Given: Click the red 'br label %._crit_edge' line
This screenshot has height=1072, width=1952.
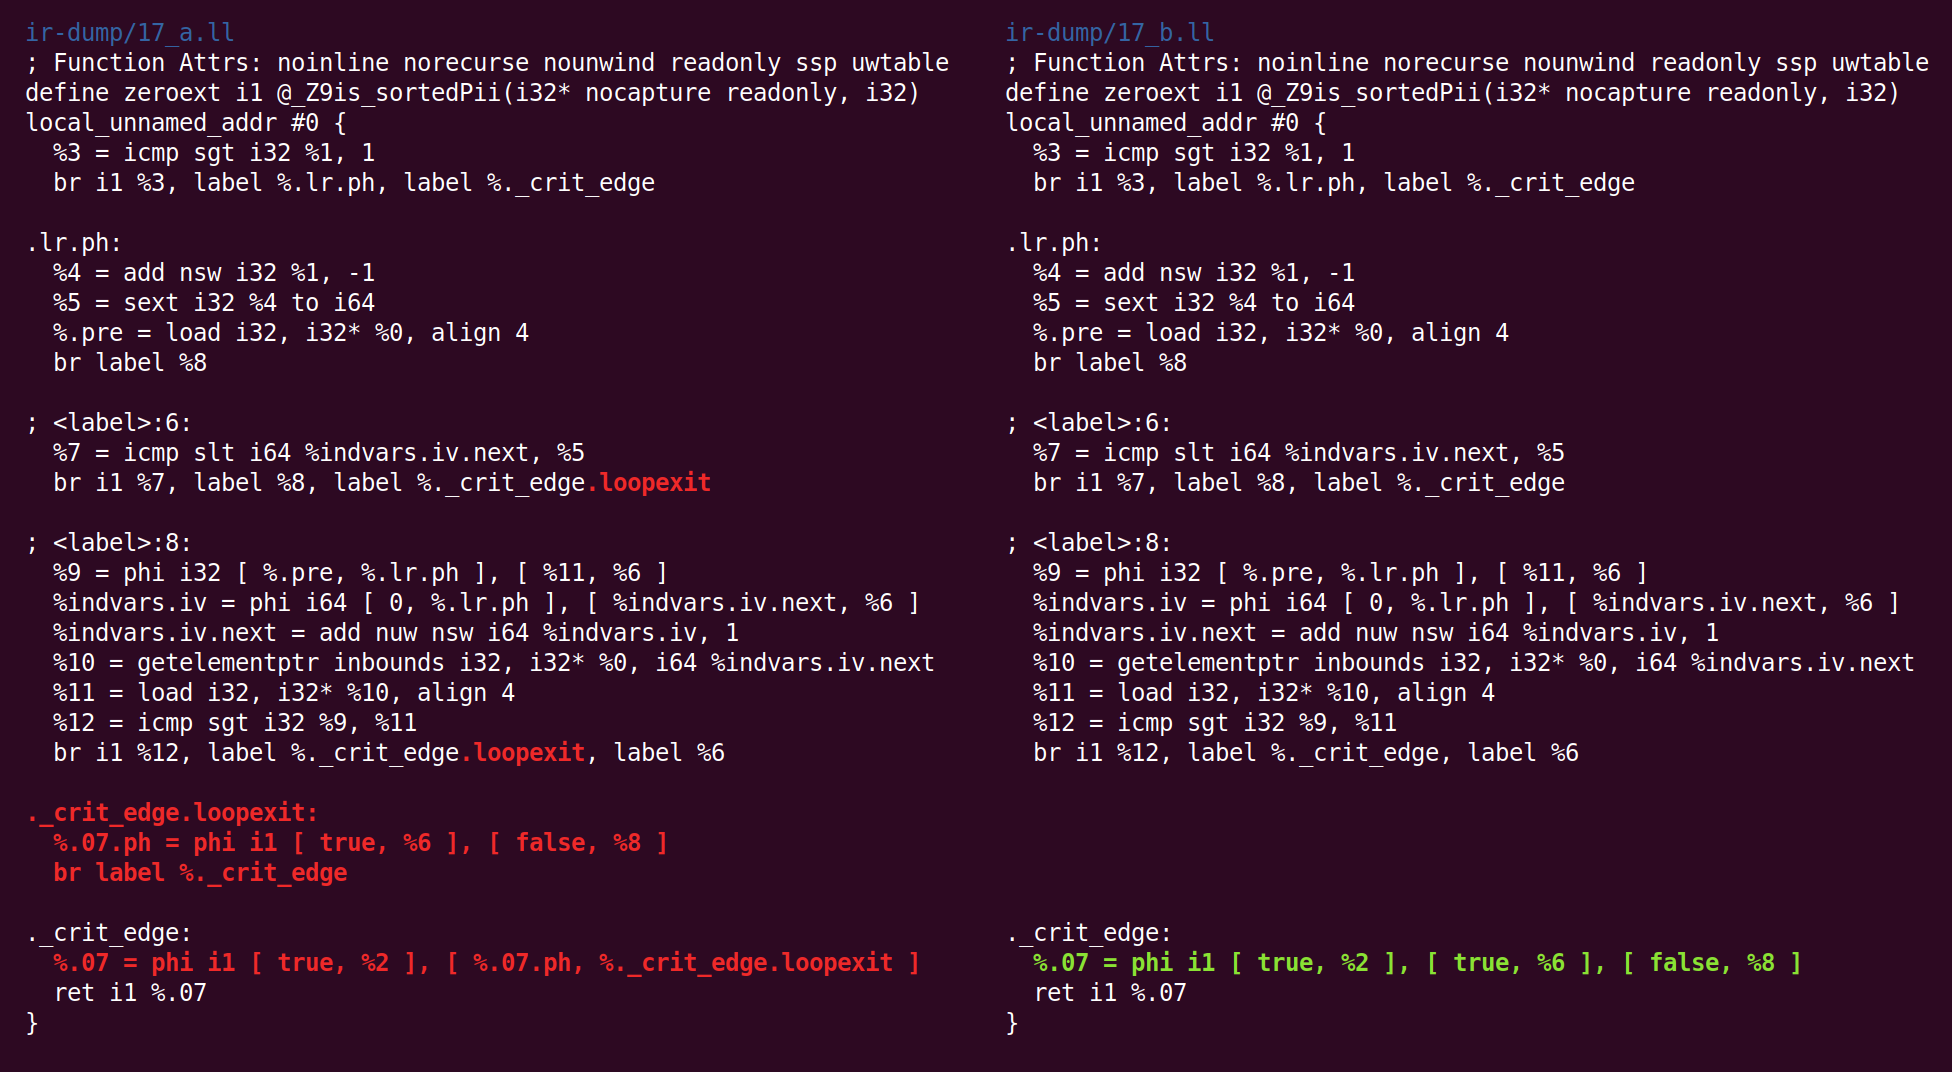Looking at the screenshot, I should pyautogui.click(x=200, y=873).
